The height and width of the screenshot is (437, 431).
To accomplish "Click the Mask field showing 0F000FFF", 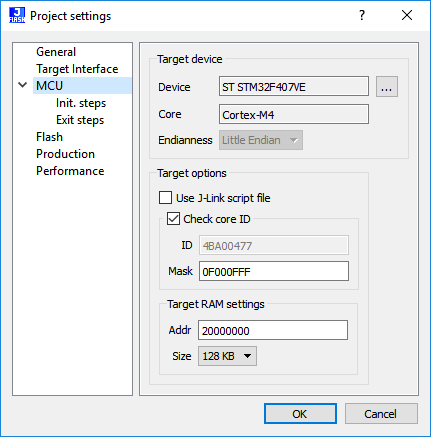I will (x=274, y=271).
